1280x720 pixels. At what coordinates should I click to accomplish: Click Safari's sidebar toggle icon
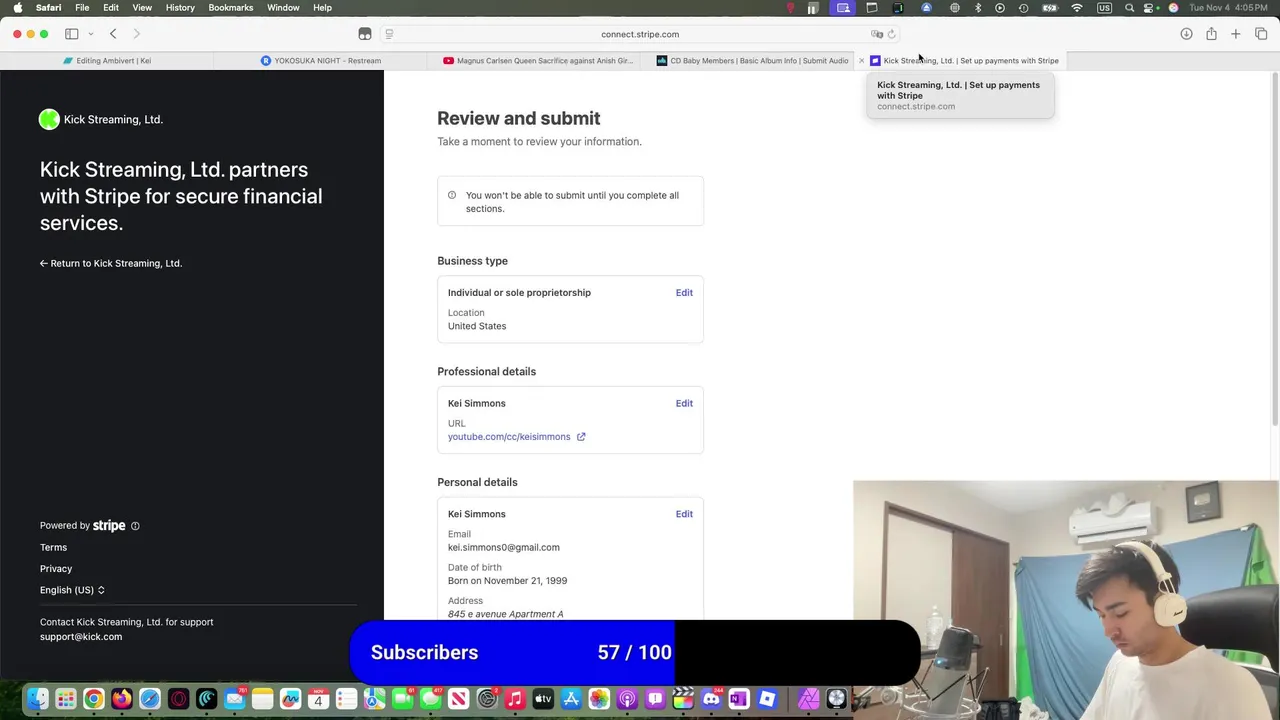72,34
